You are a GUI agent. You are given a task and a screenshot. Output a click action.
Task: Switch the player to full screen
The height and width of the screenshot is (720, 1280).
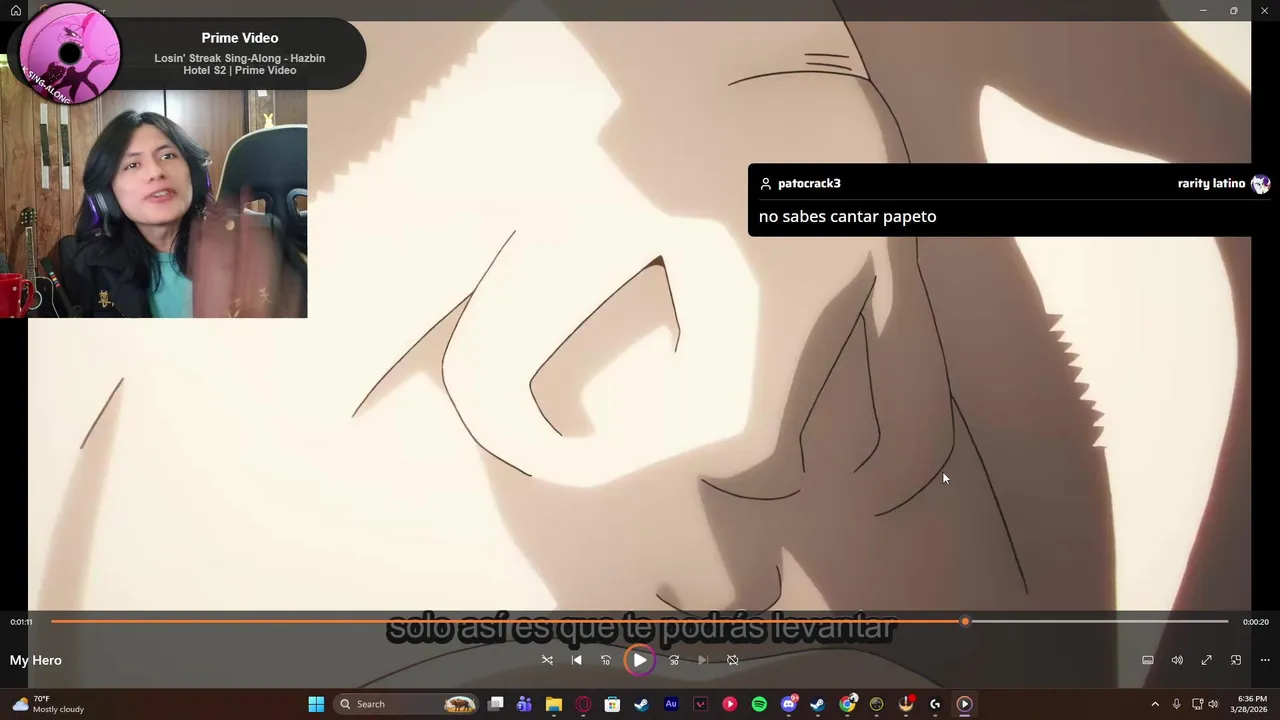click(1207, 660)
